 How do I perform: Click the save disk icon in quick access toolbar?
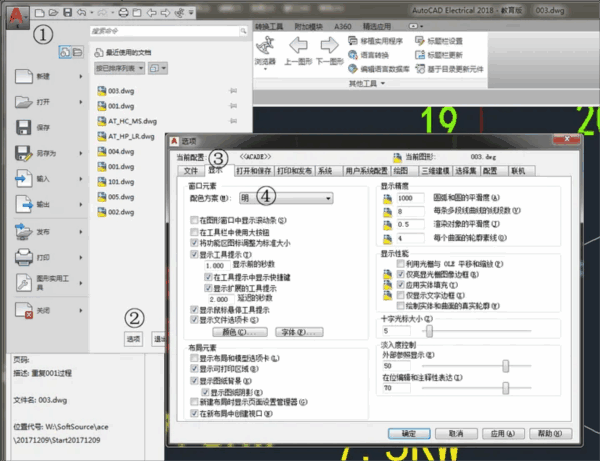[x=68, y=10]
